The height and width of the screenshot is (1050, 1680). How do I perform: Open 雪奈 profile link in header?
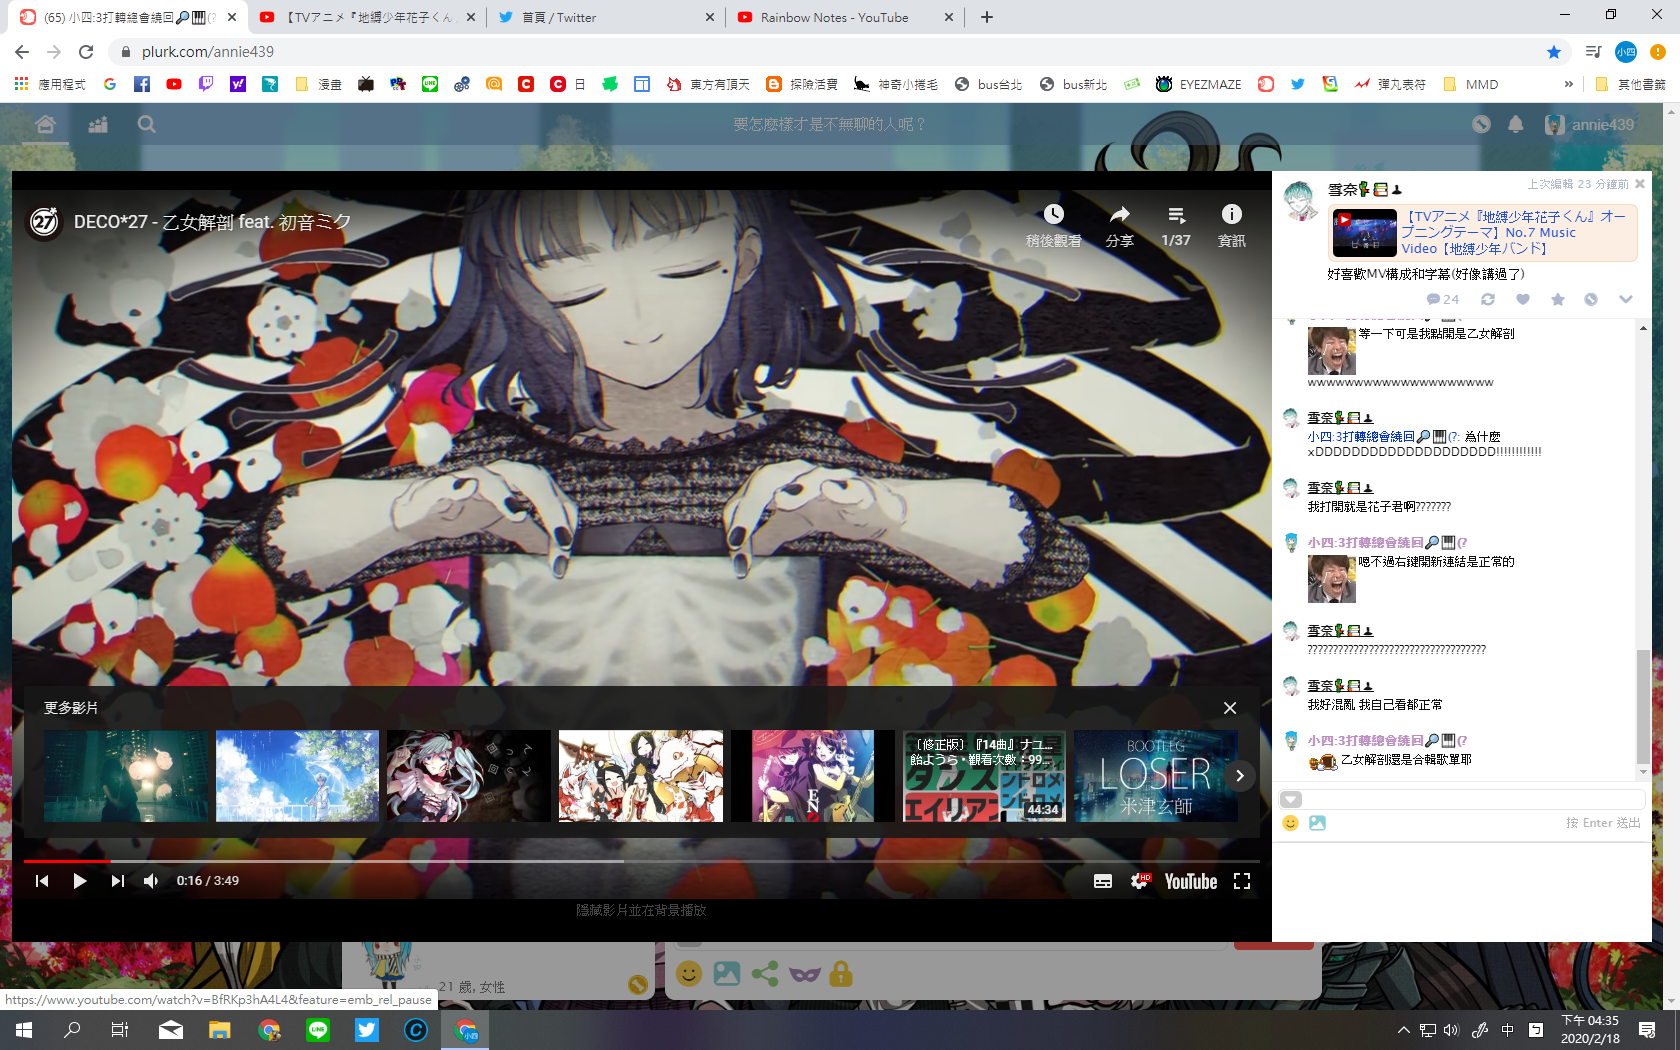1342,190
